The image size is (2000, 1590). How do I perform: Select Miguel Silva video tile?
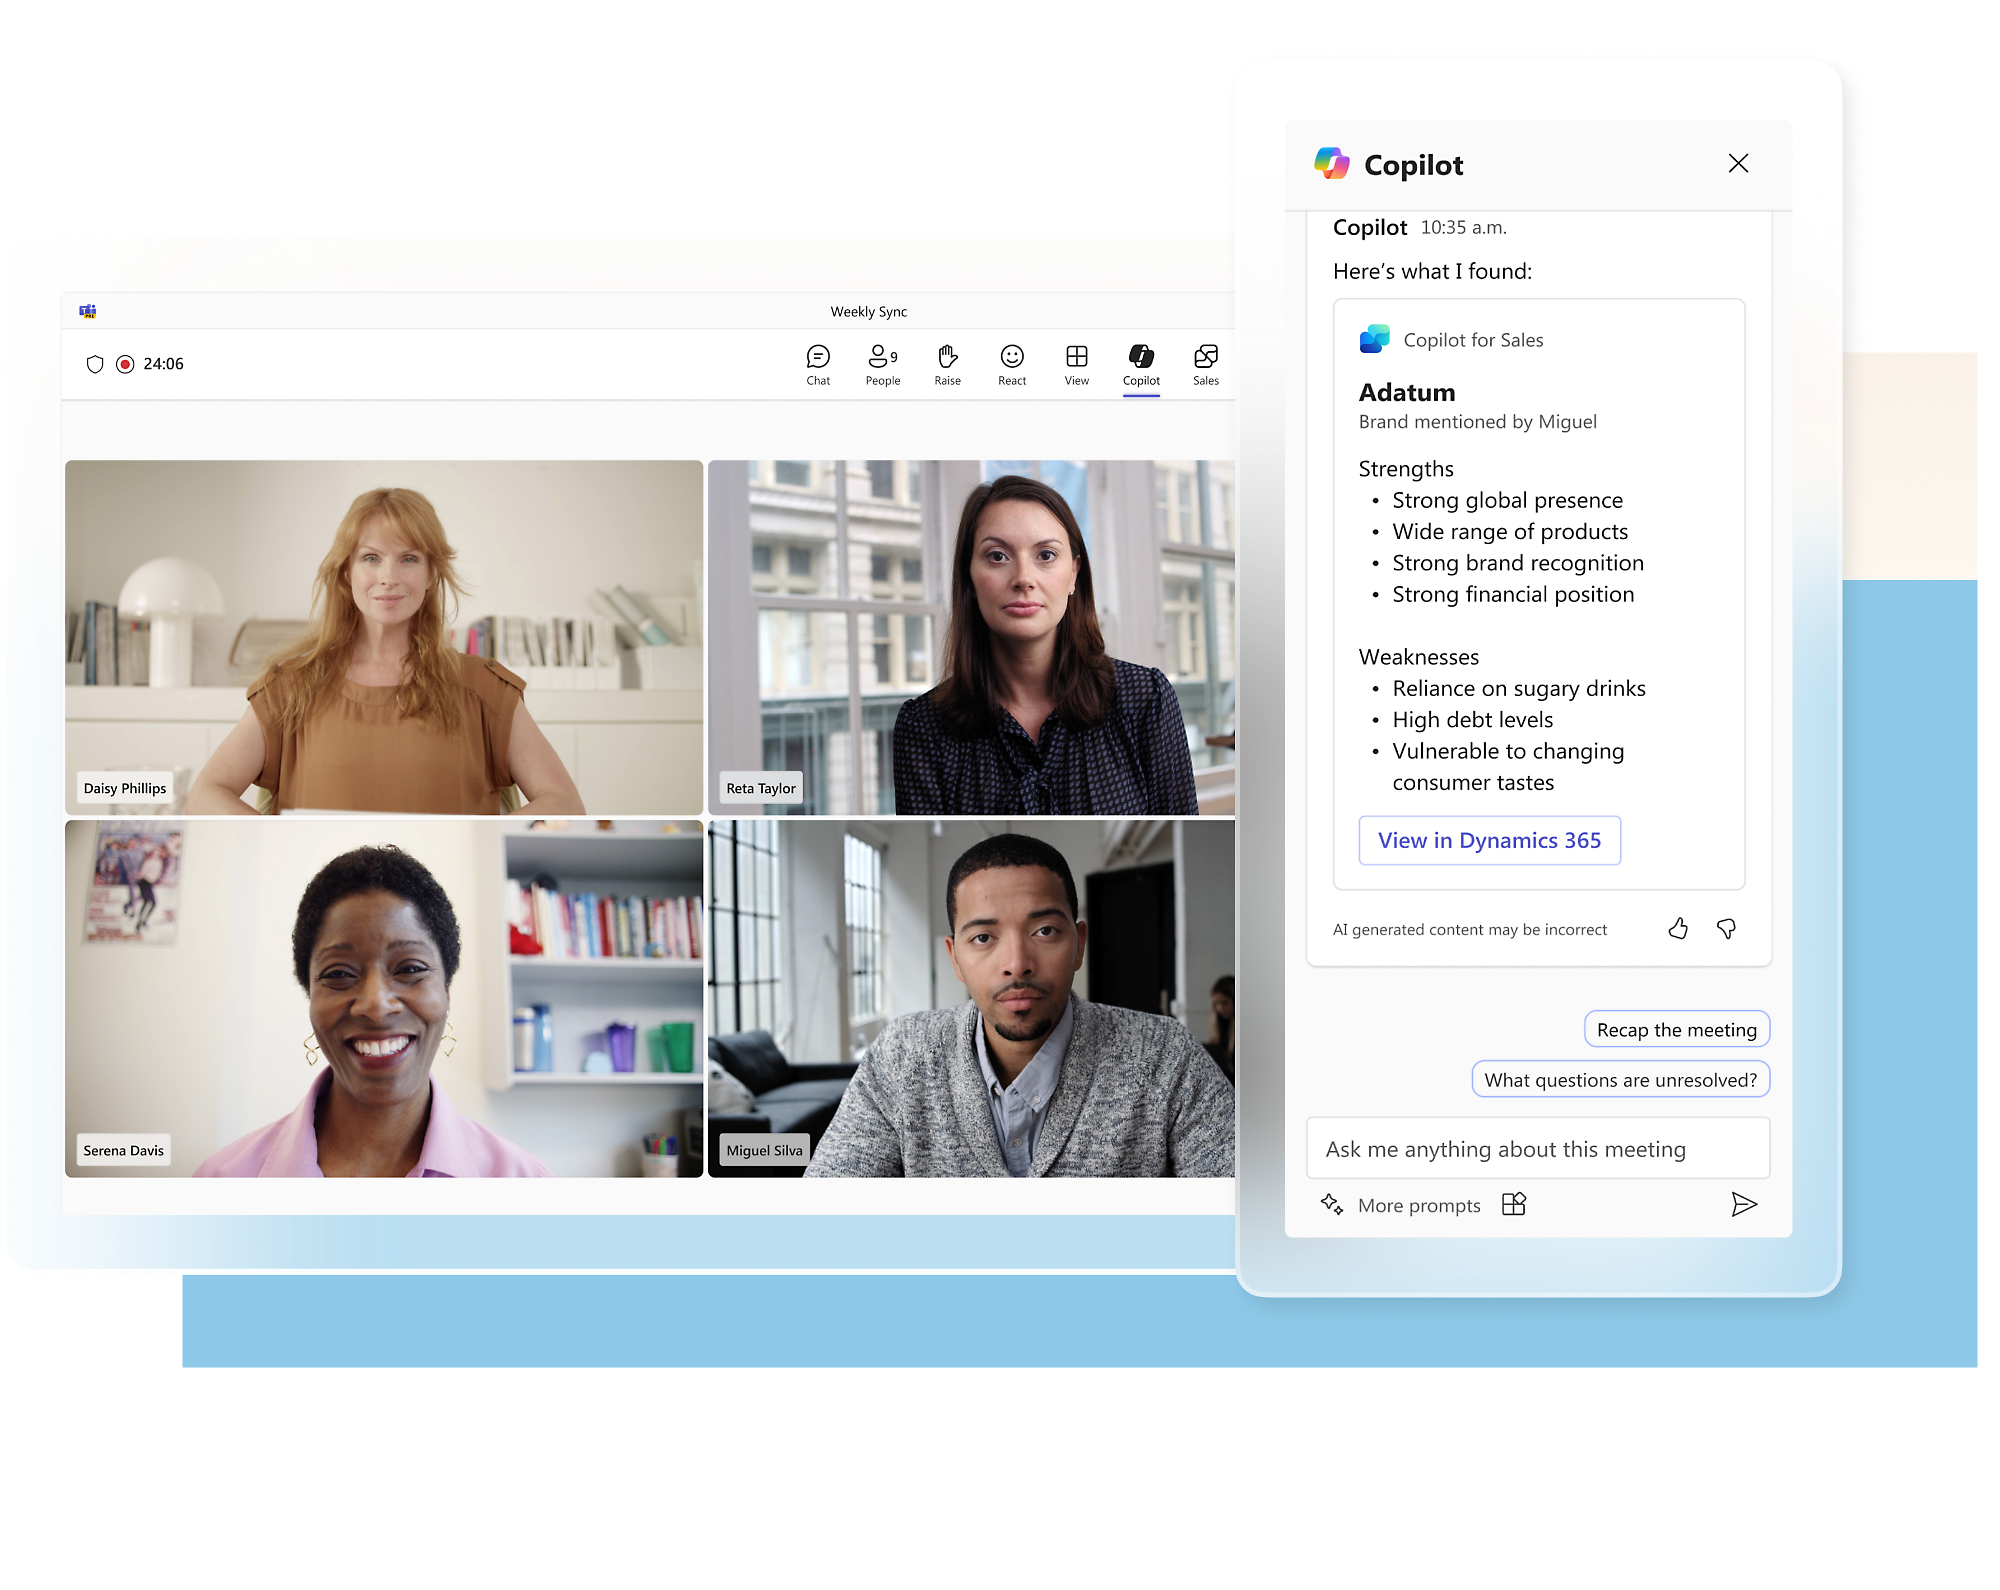pos(971,999)
